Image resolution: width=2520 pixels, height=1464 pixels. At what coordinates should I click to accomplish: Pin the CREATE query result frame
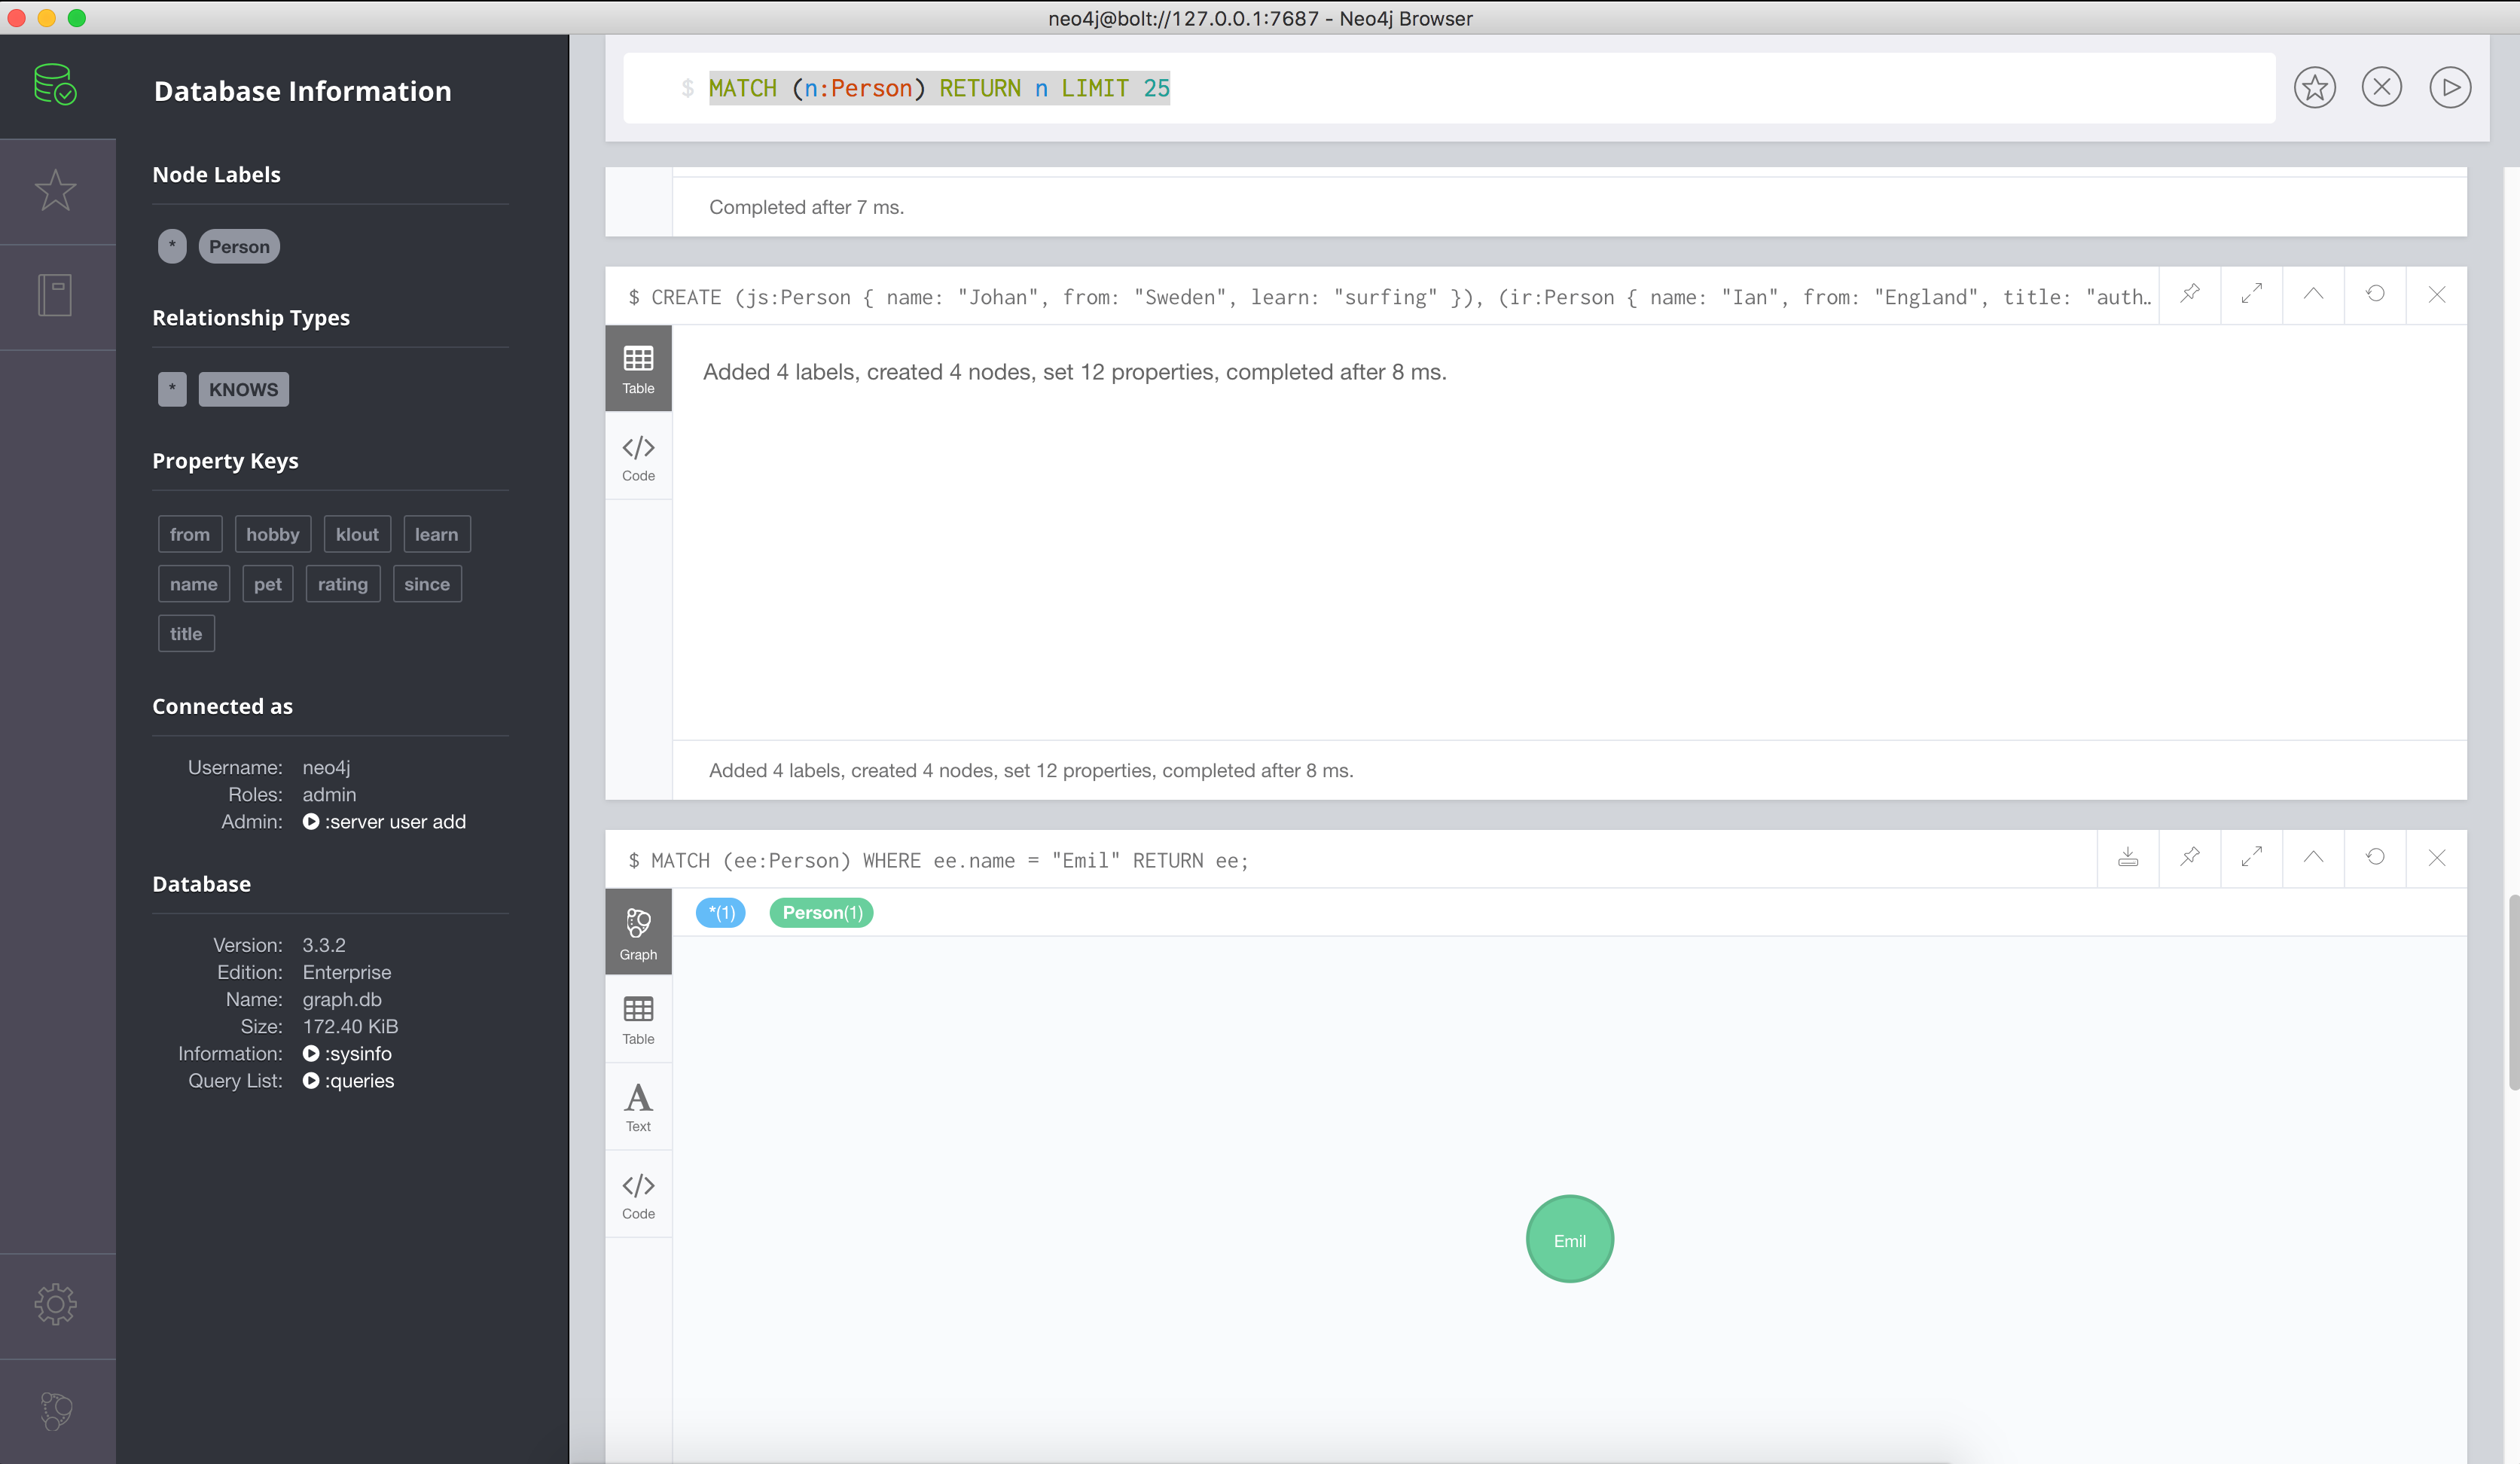pyautogui.click(x=2190, y=294)
